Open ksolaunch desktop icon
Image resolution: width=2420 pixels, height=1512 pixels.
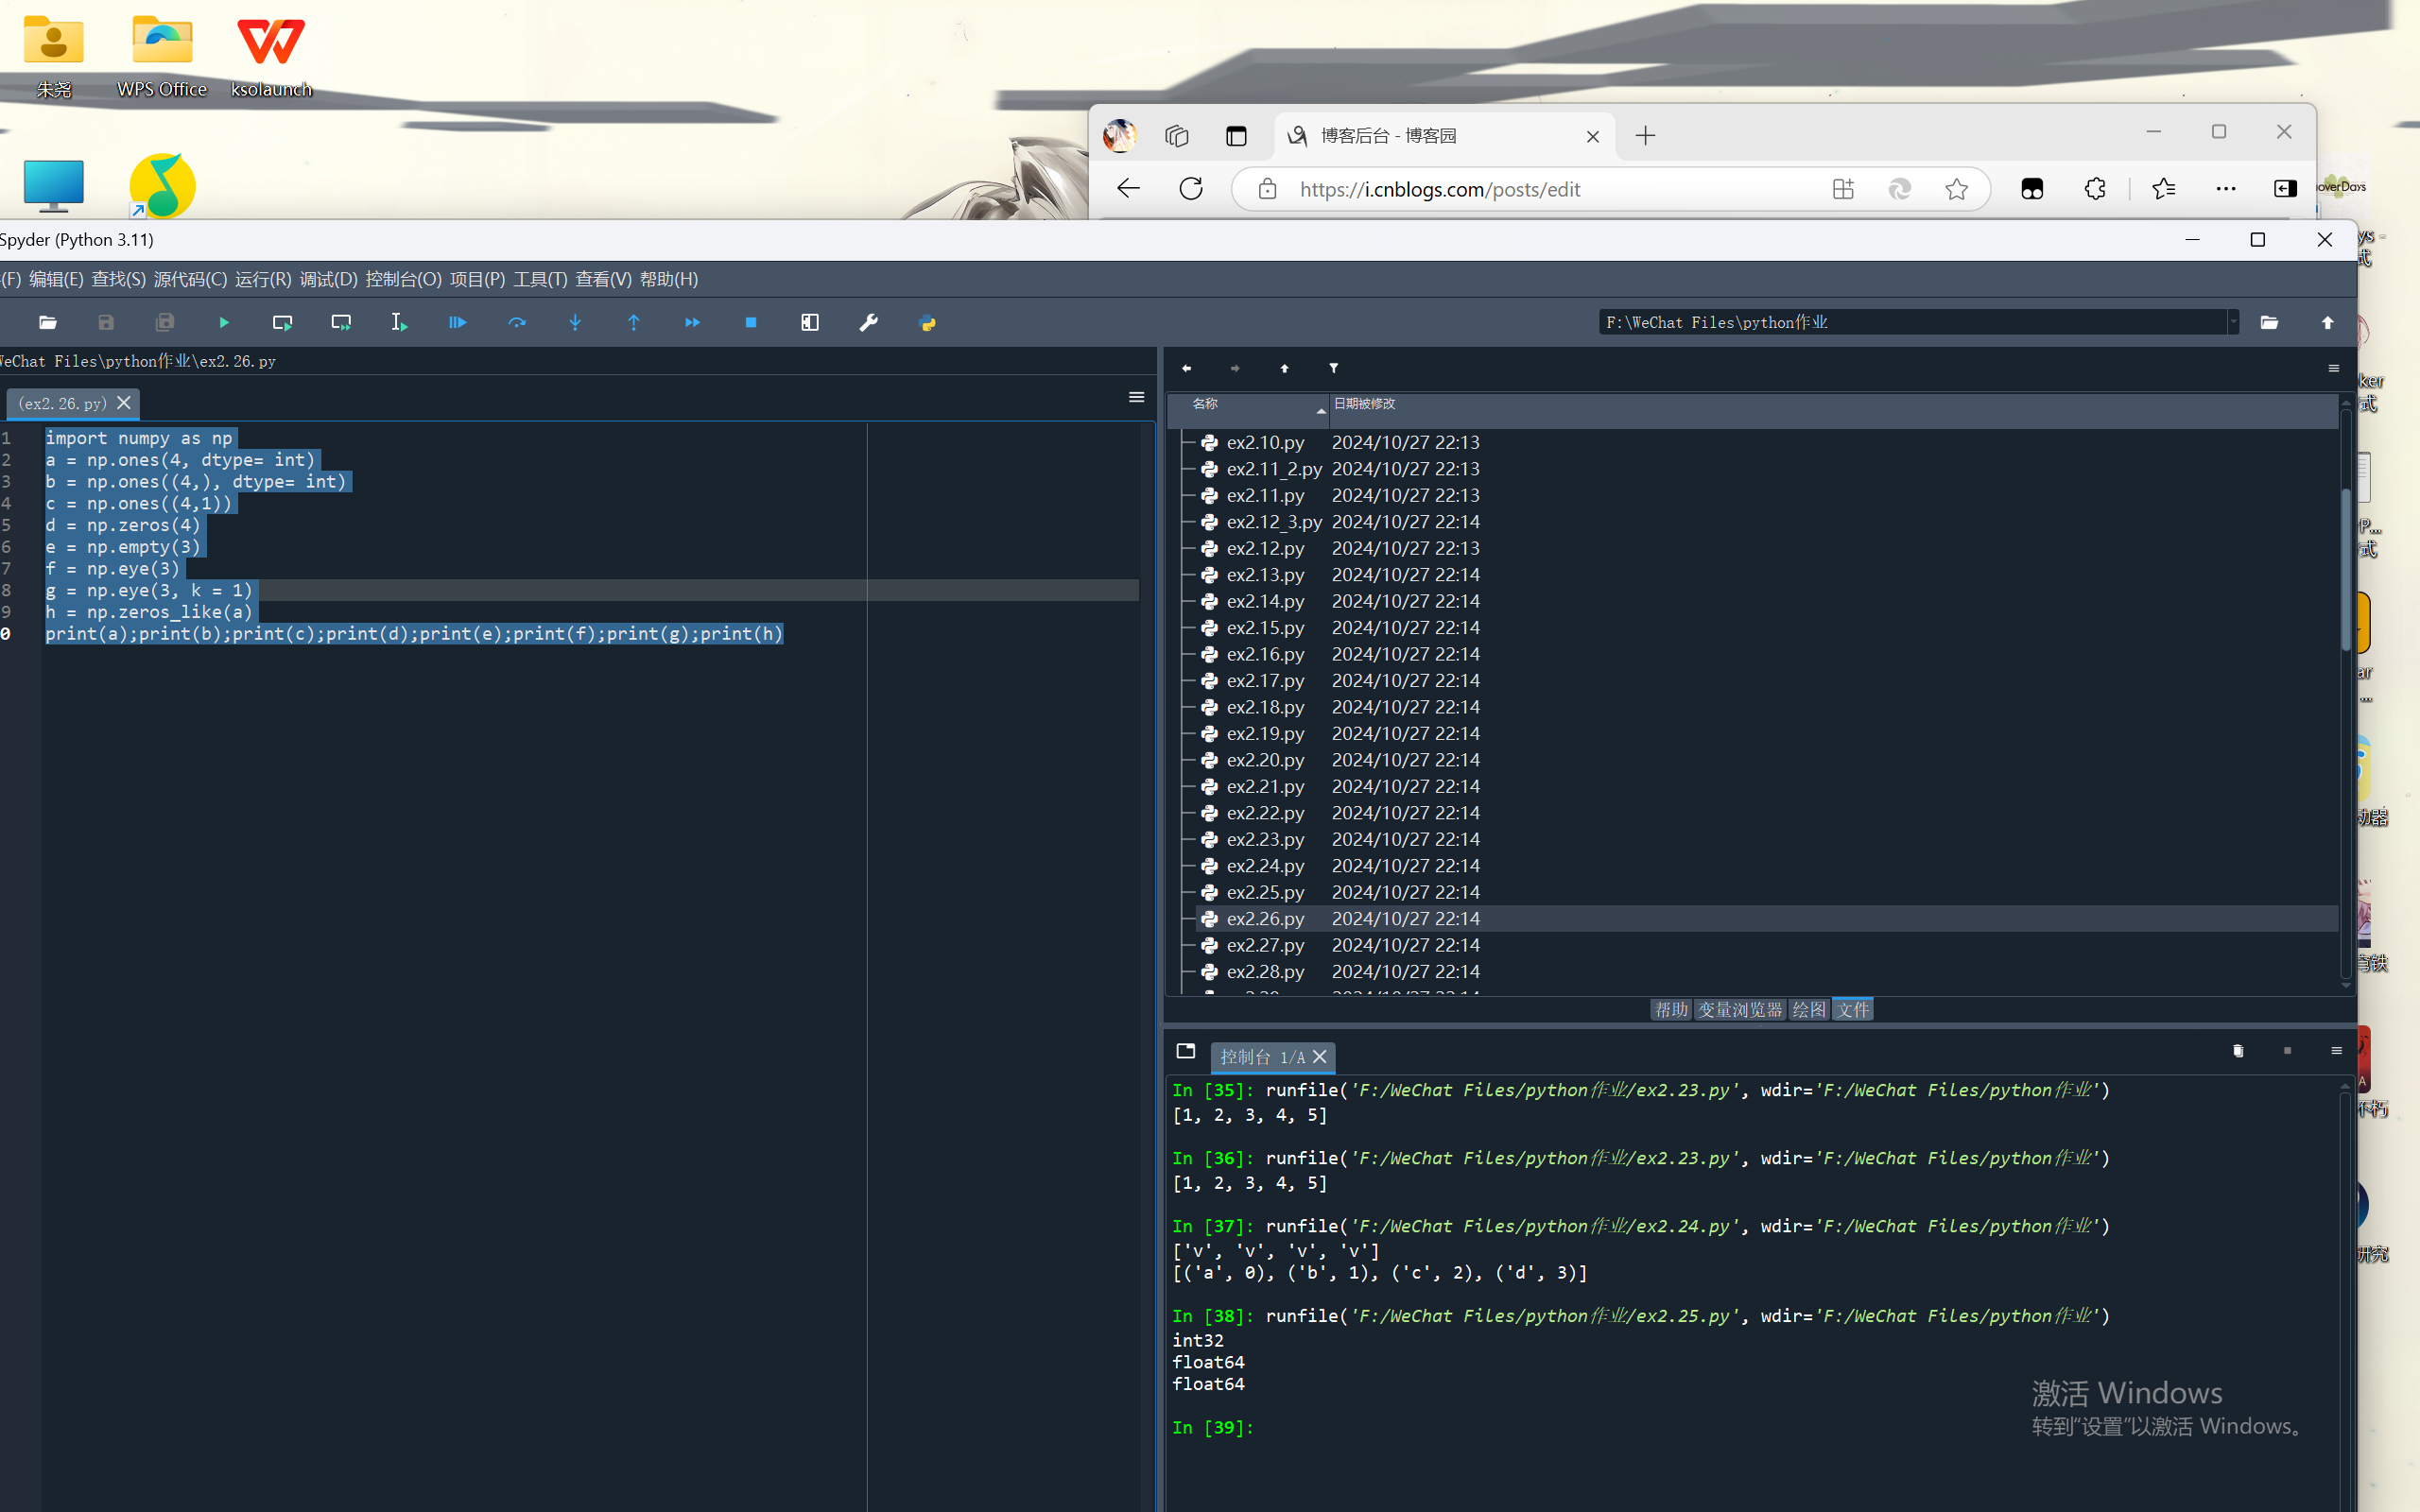pos(271,55)
